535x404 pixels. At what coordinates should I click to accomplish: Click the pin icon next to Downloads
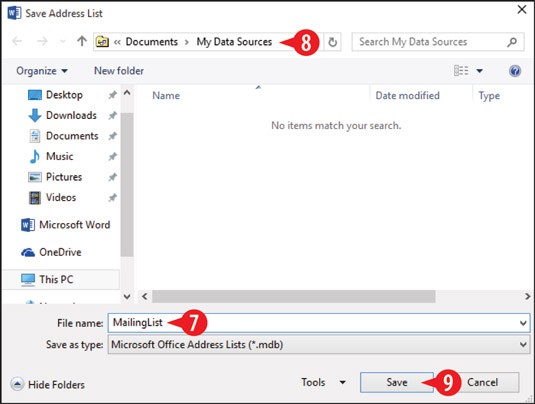[113, 115]
